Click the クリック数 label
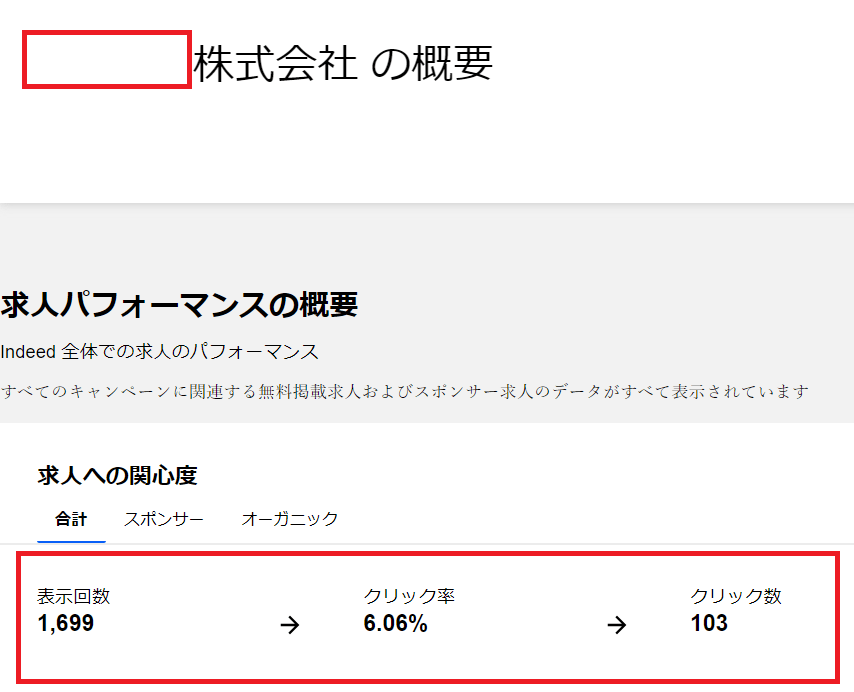This screenshot has height=692, width=854. [x=735, y=597]
